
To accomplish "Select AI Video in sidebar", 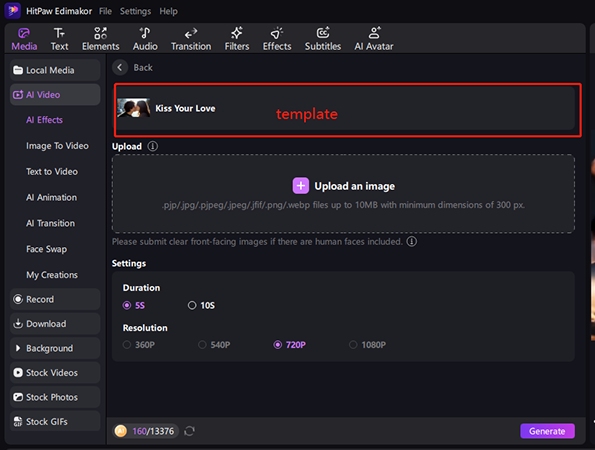I will (55, 94).
